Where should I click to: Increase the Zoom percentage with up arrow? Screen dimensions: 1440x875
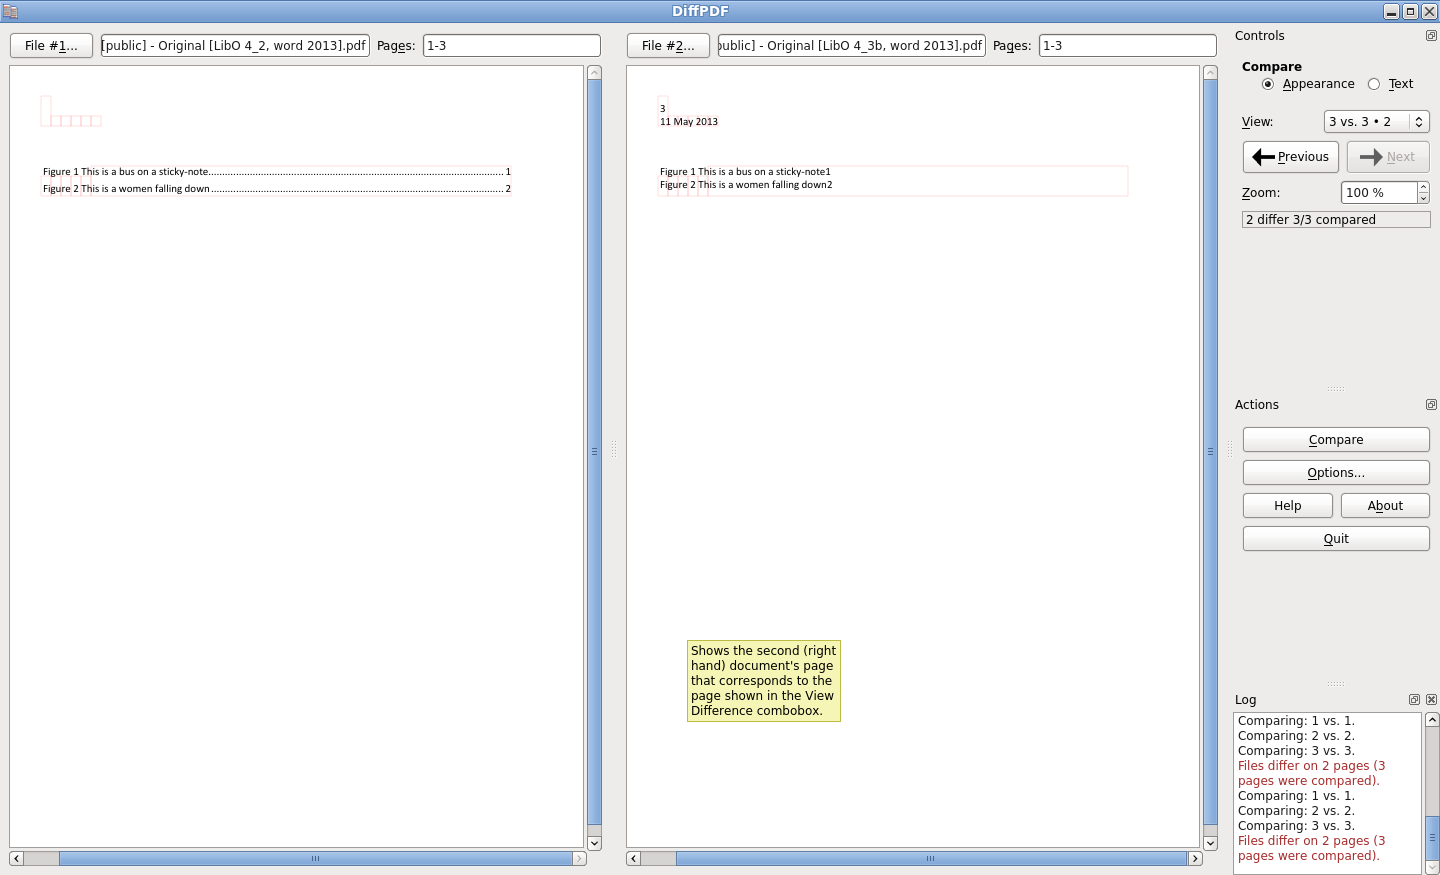[1423, 187]
